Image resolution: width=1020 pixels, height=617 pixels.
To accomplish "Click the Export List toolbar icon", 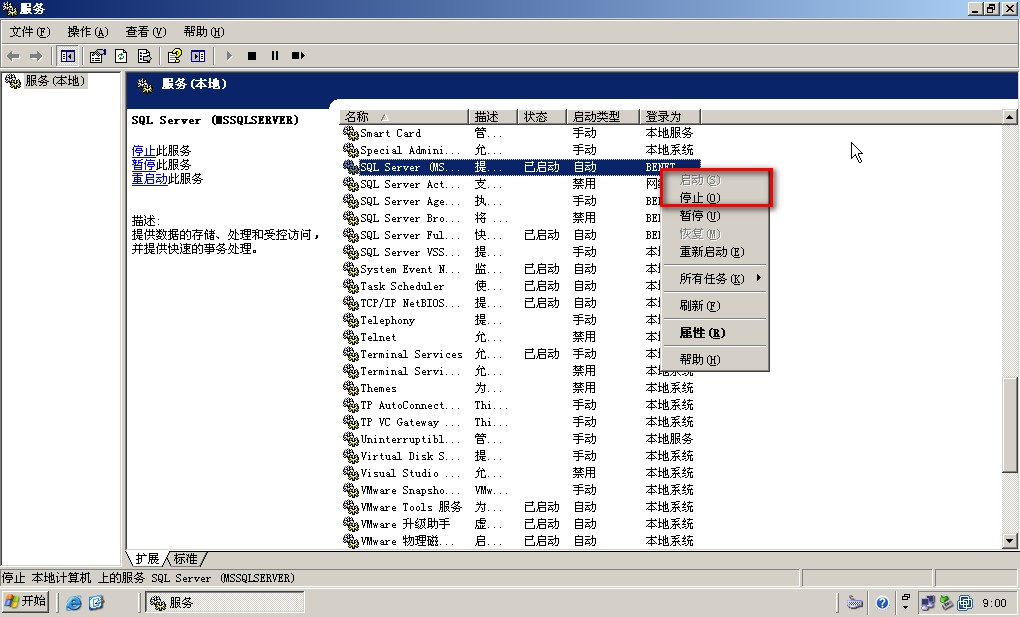I will [x=144, y=56].
